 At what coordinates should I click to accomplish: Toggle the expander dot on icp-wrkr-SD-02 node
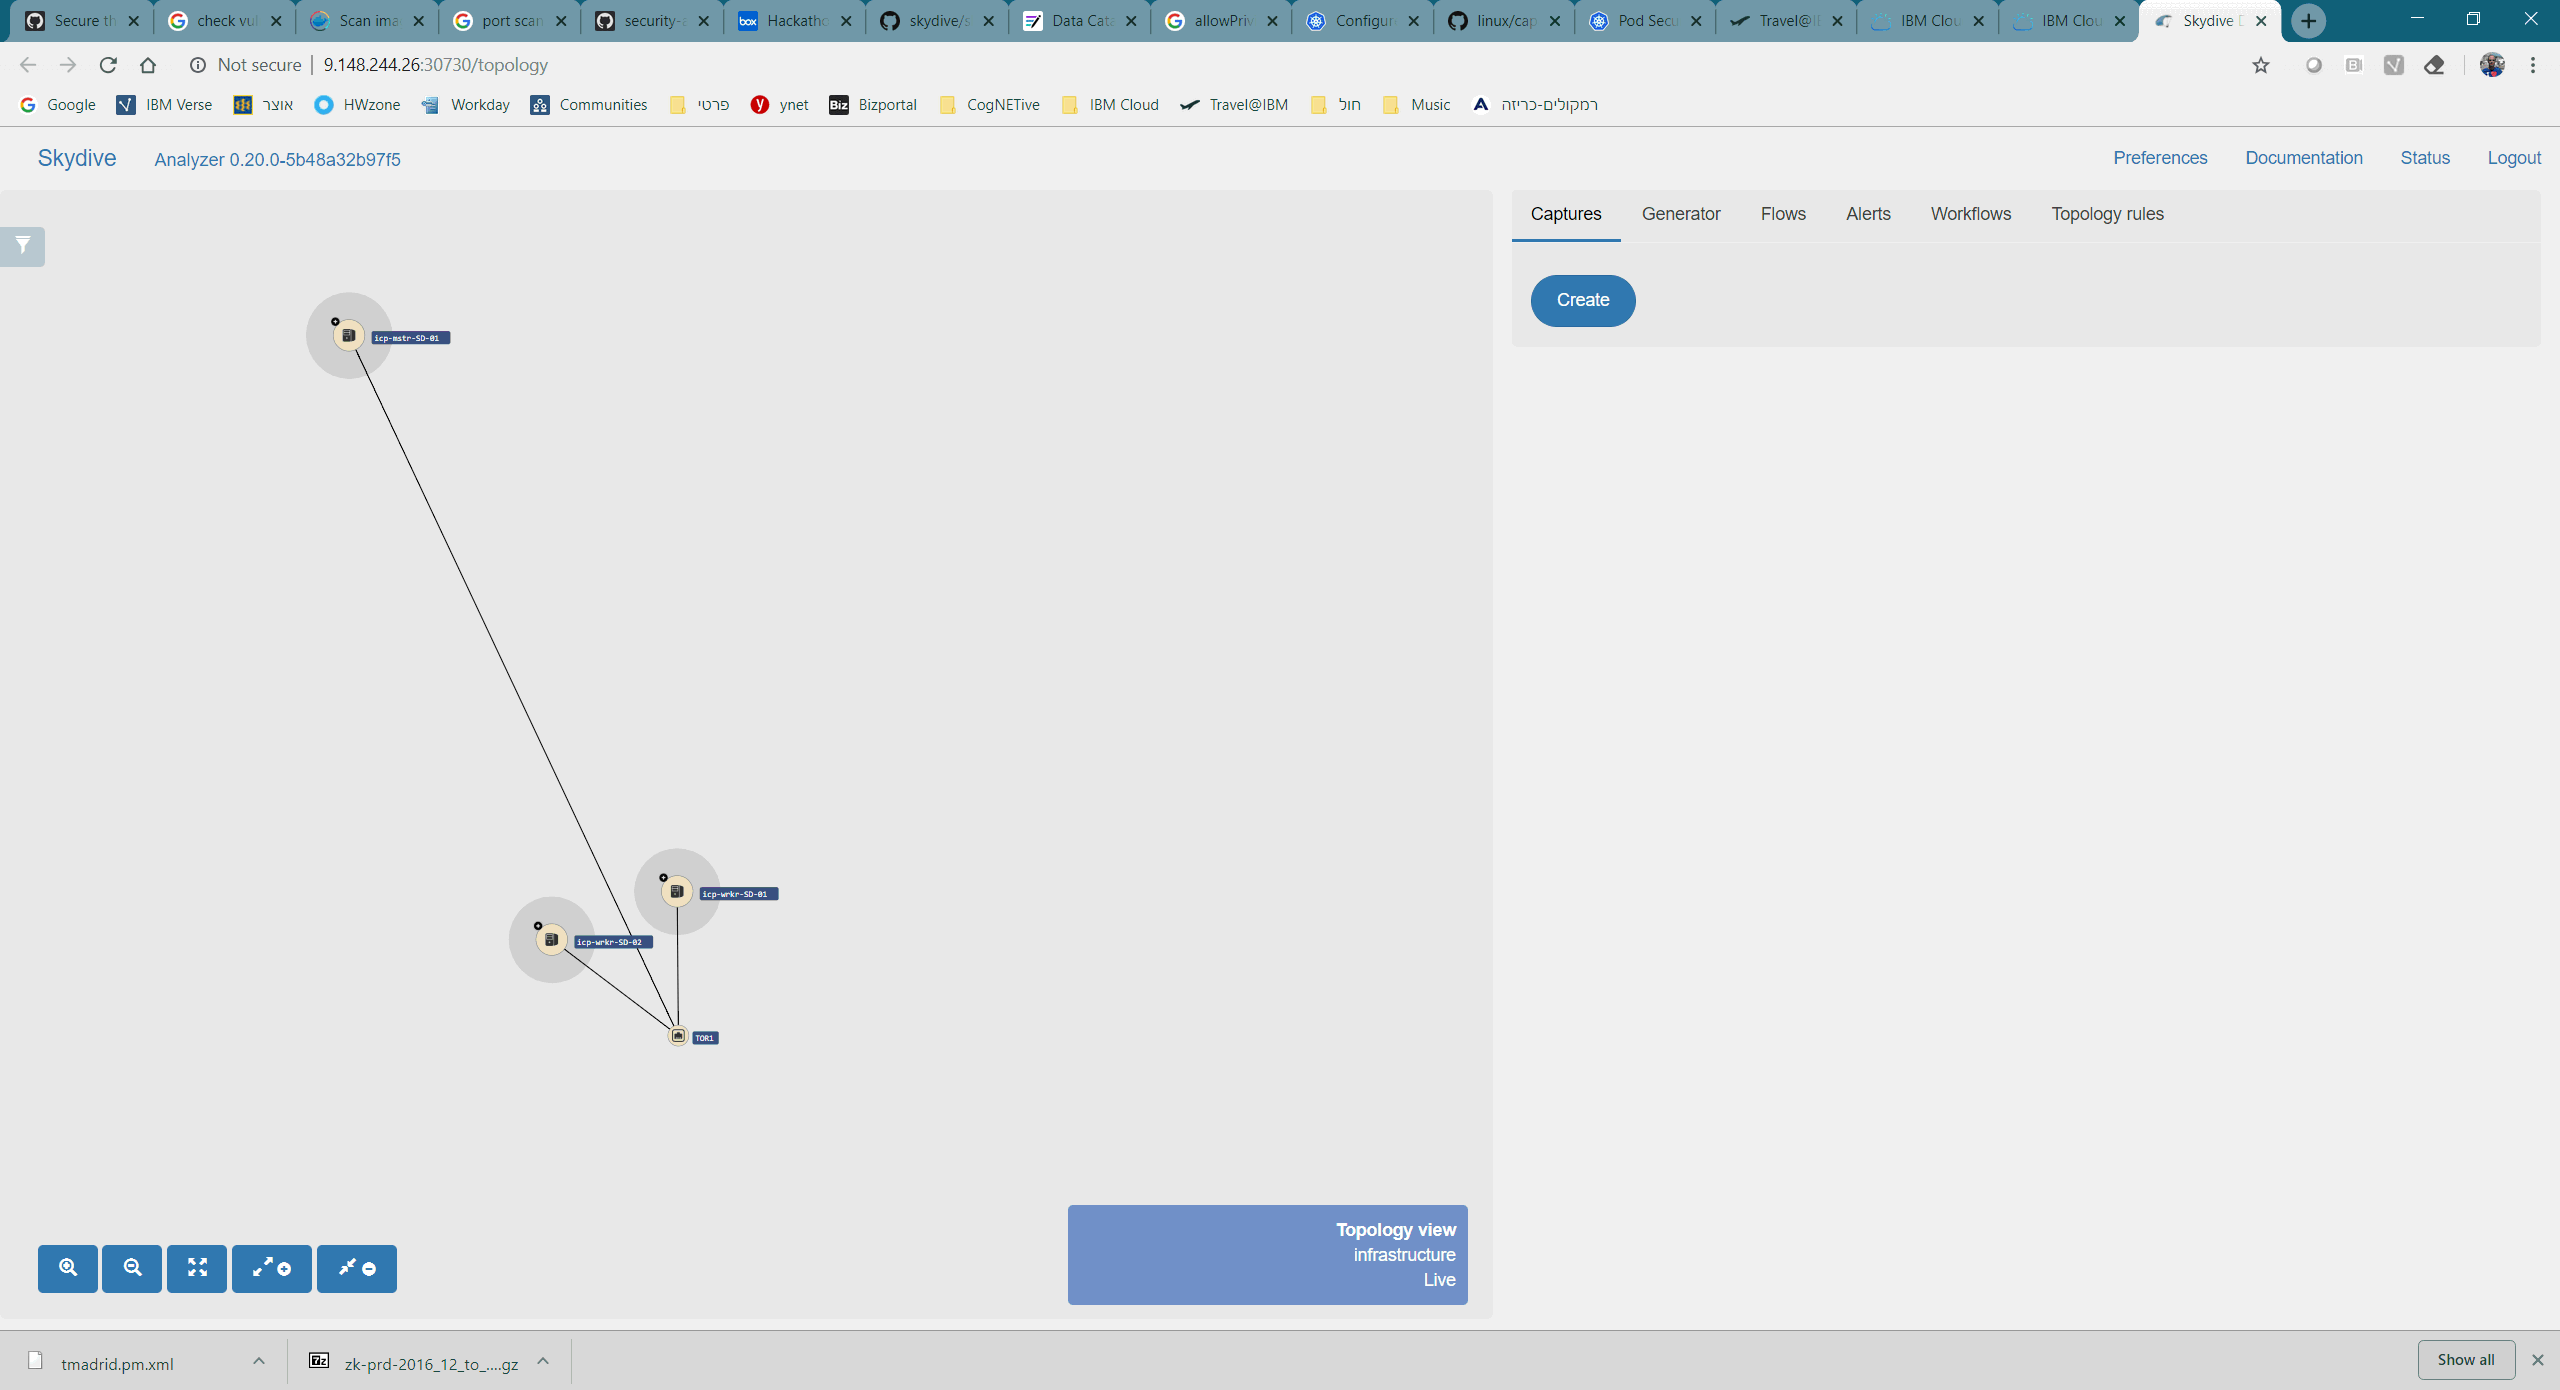538,925
